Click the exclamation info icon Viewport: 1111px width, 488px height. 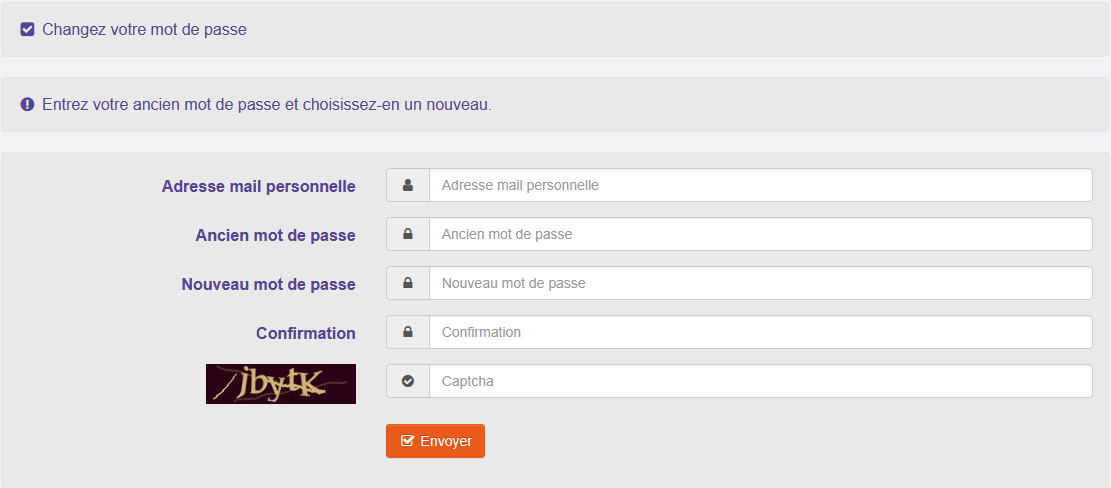click(x=28, y=104)
